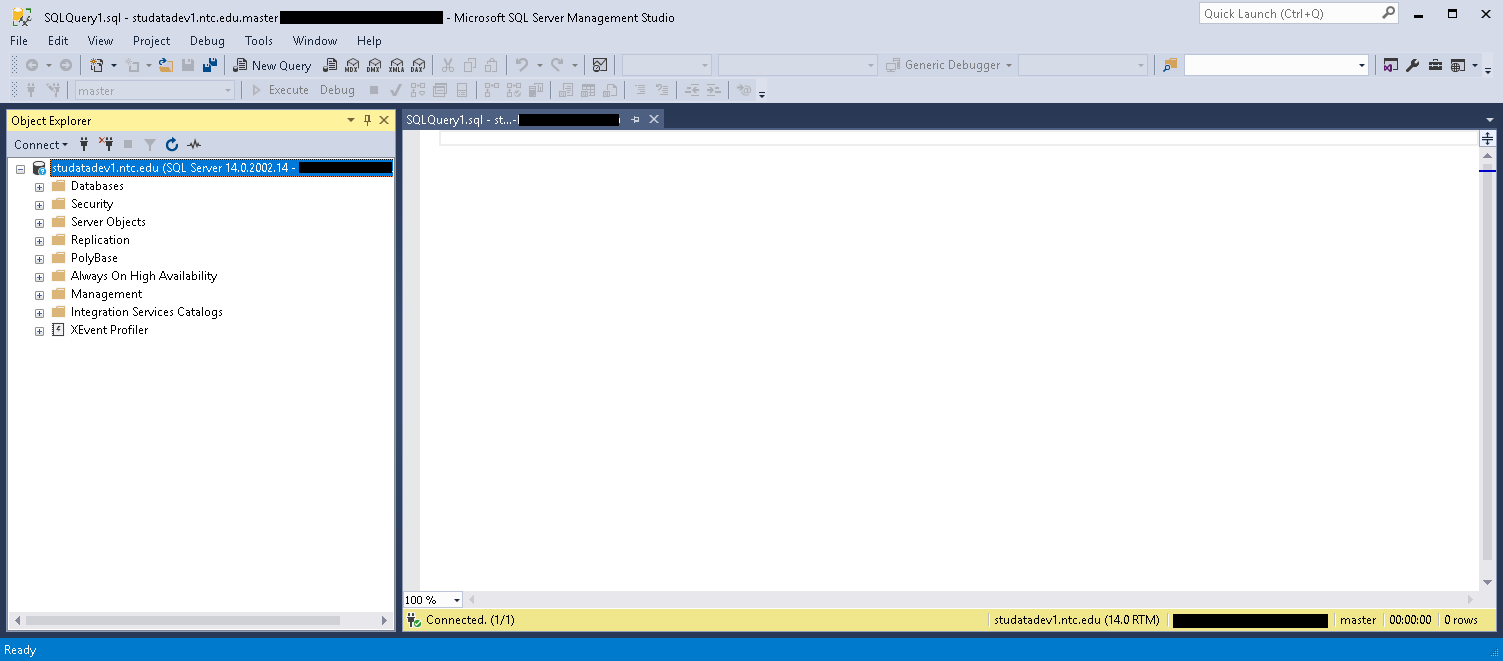1503x661 pixels.
Task: Click the New Query toolbar button
Action: [272, 65]
